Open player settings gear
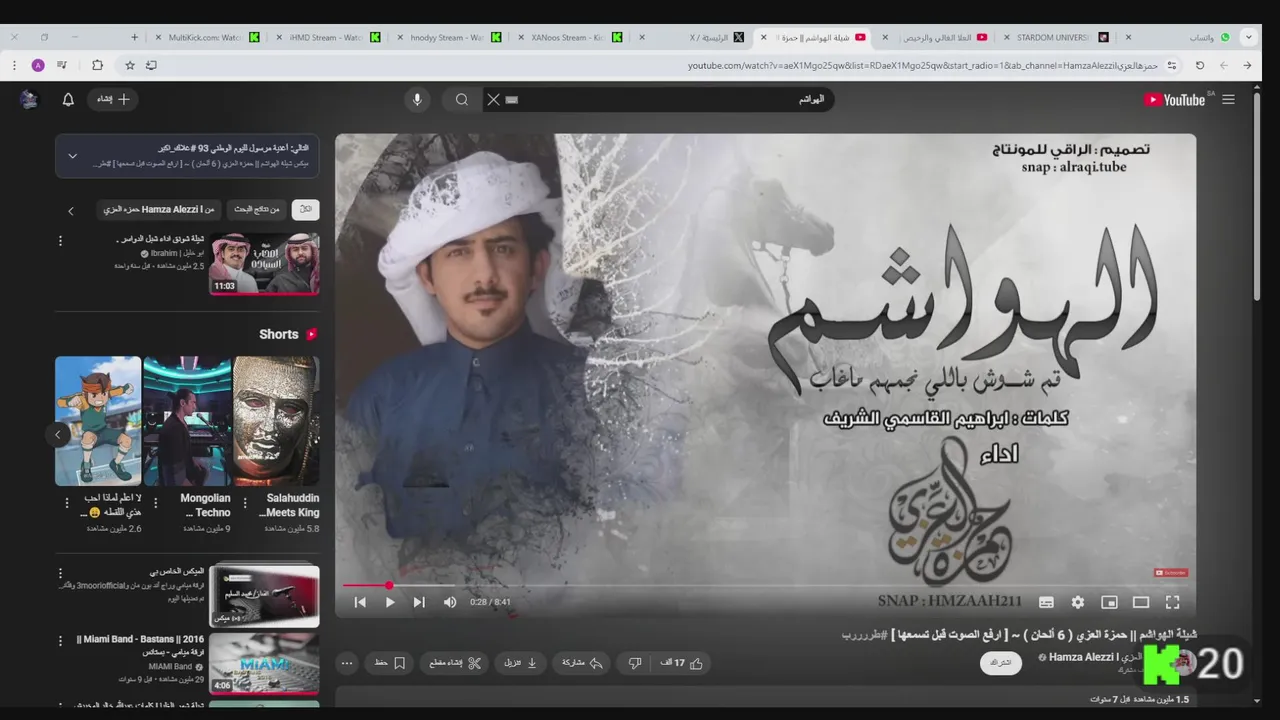 pyautogui.click(x=1077, y=602)
